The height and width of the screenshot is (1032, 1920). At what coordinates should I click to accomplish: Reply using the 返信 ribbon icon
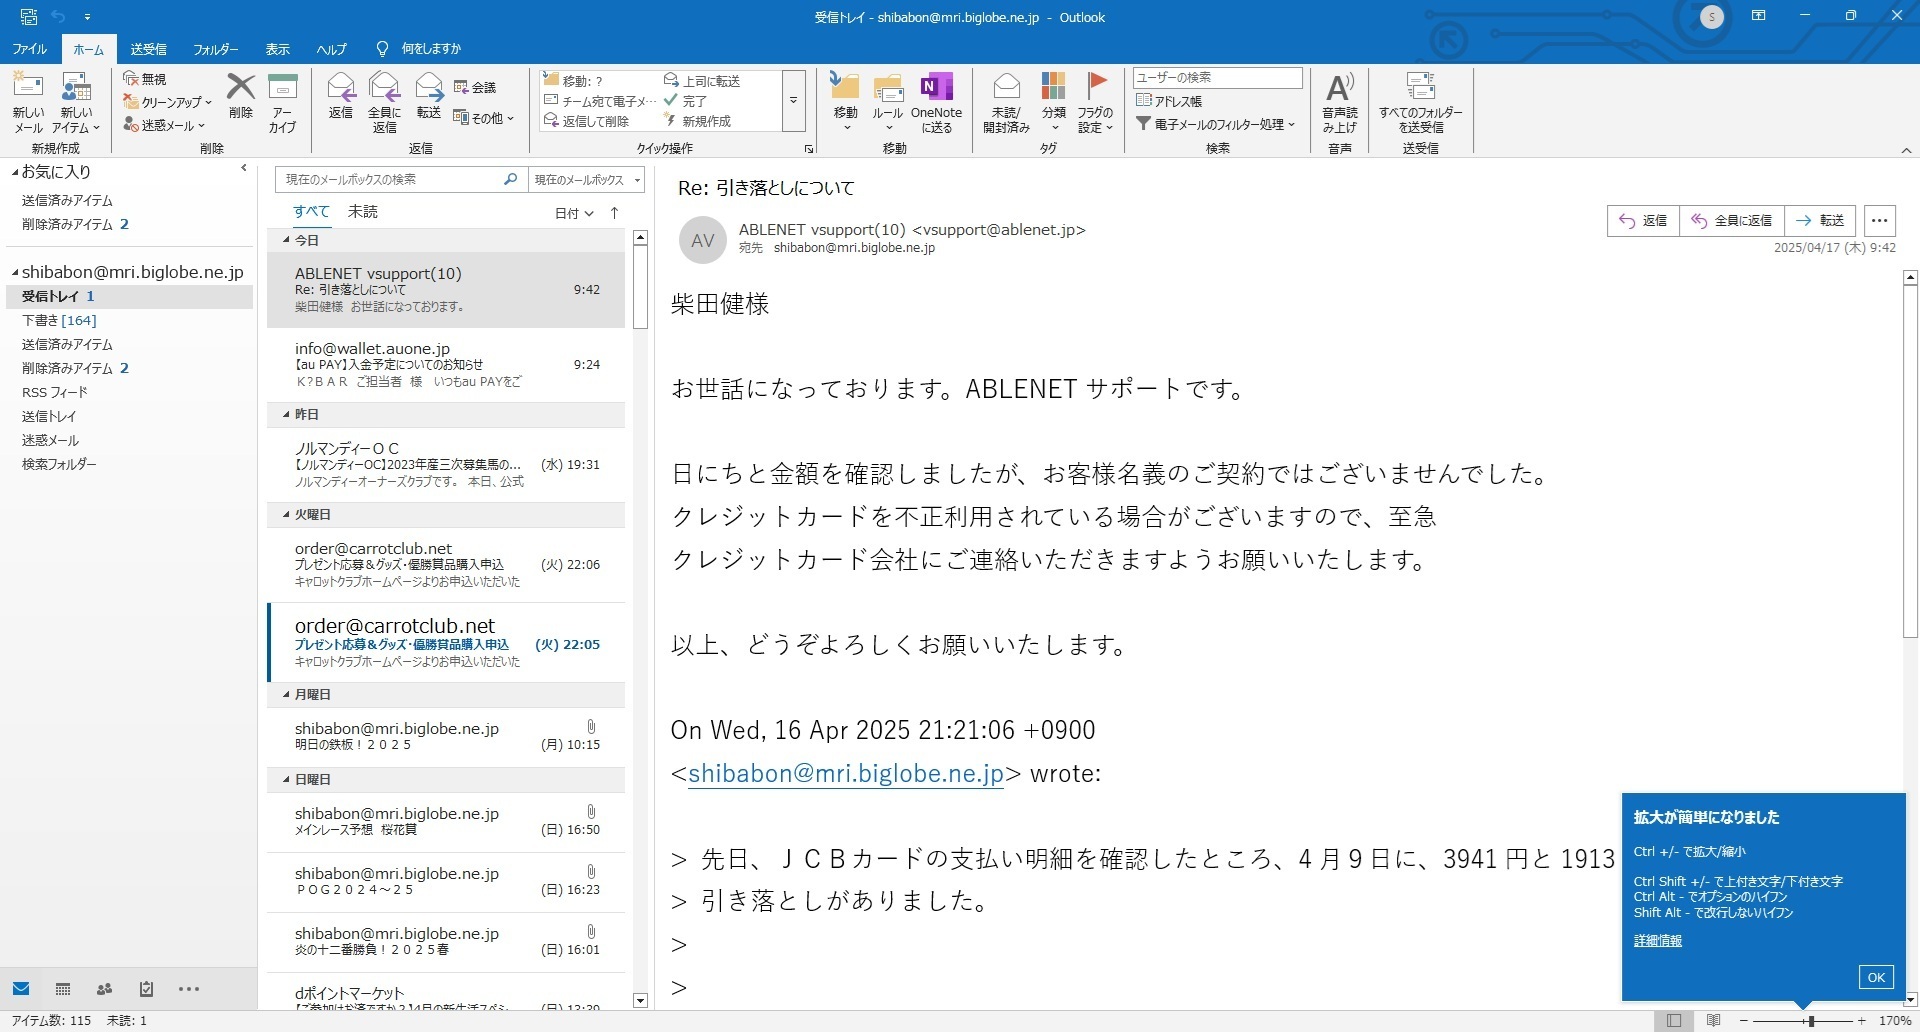[x=341, y=97]
